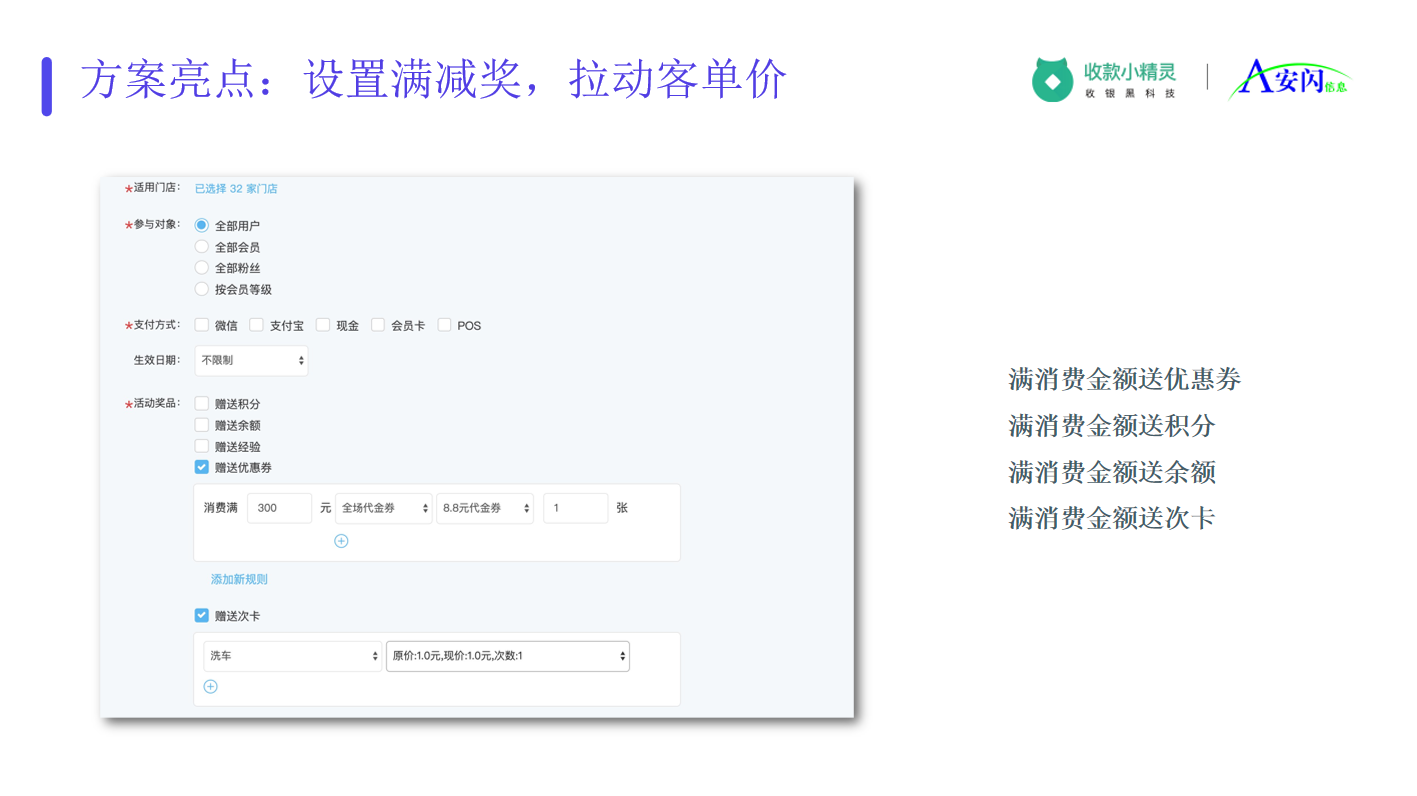This screenshot has height=796, width=1417.
Task: Open the 生效日期 不限制 dropdown
Action: coord(251,361)
